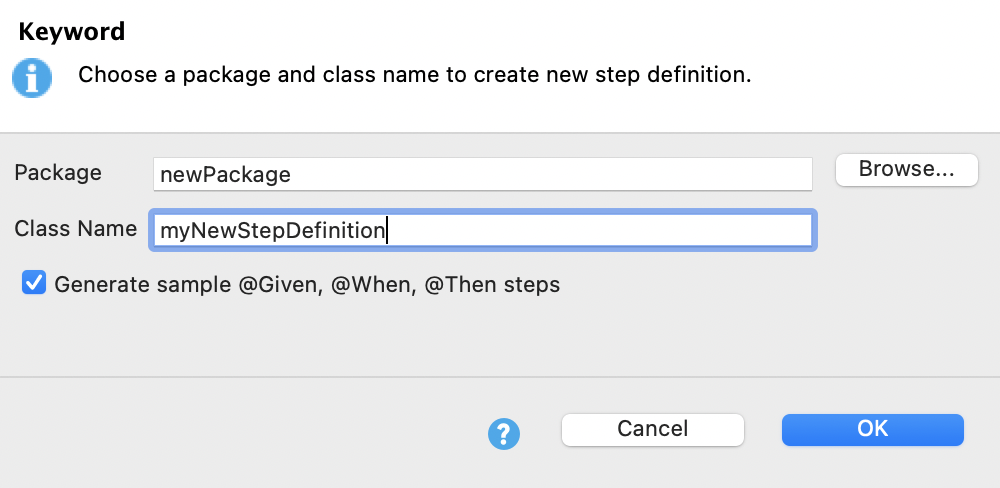Click the separator line above Cancel and OK
This screenshot has height=488, width=1000.
(x=500, y=377)
